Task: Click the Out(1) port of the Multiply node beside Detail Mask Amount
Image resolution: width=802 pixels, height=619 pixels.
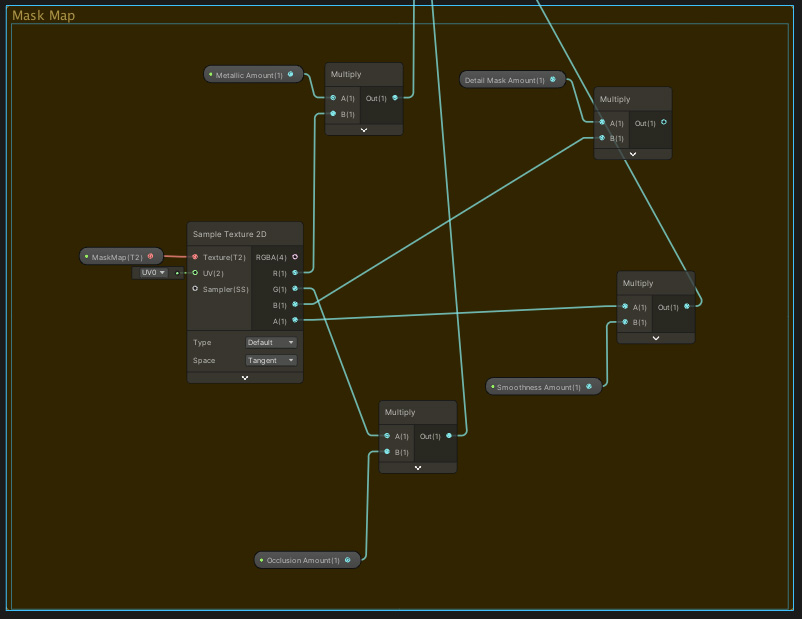Action: (663, 123)
